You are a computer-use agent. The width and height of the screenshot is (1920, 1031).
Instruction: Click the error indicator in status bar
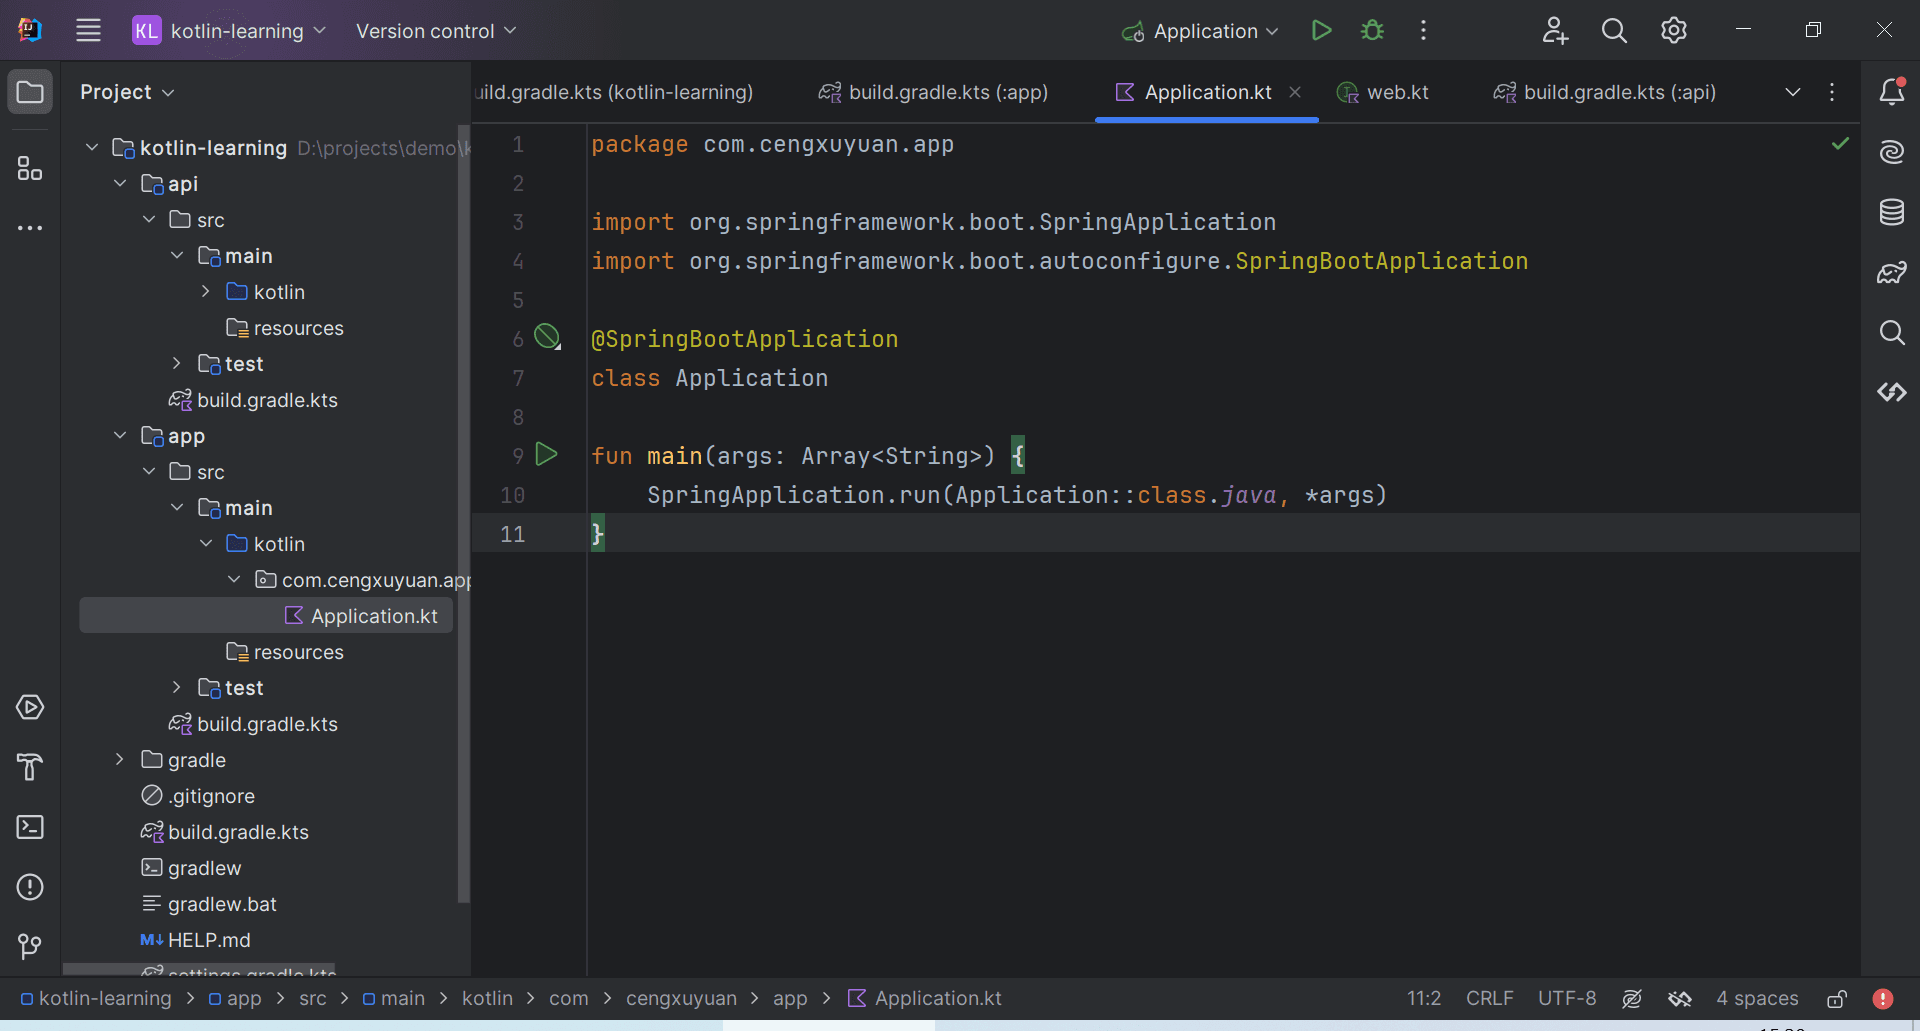1883,998
